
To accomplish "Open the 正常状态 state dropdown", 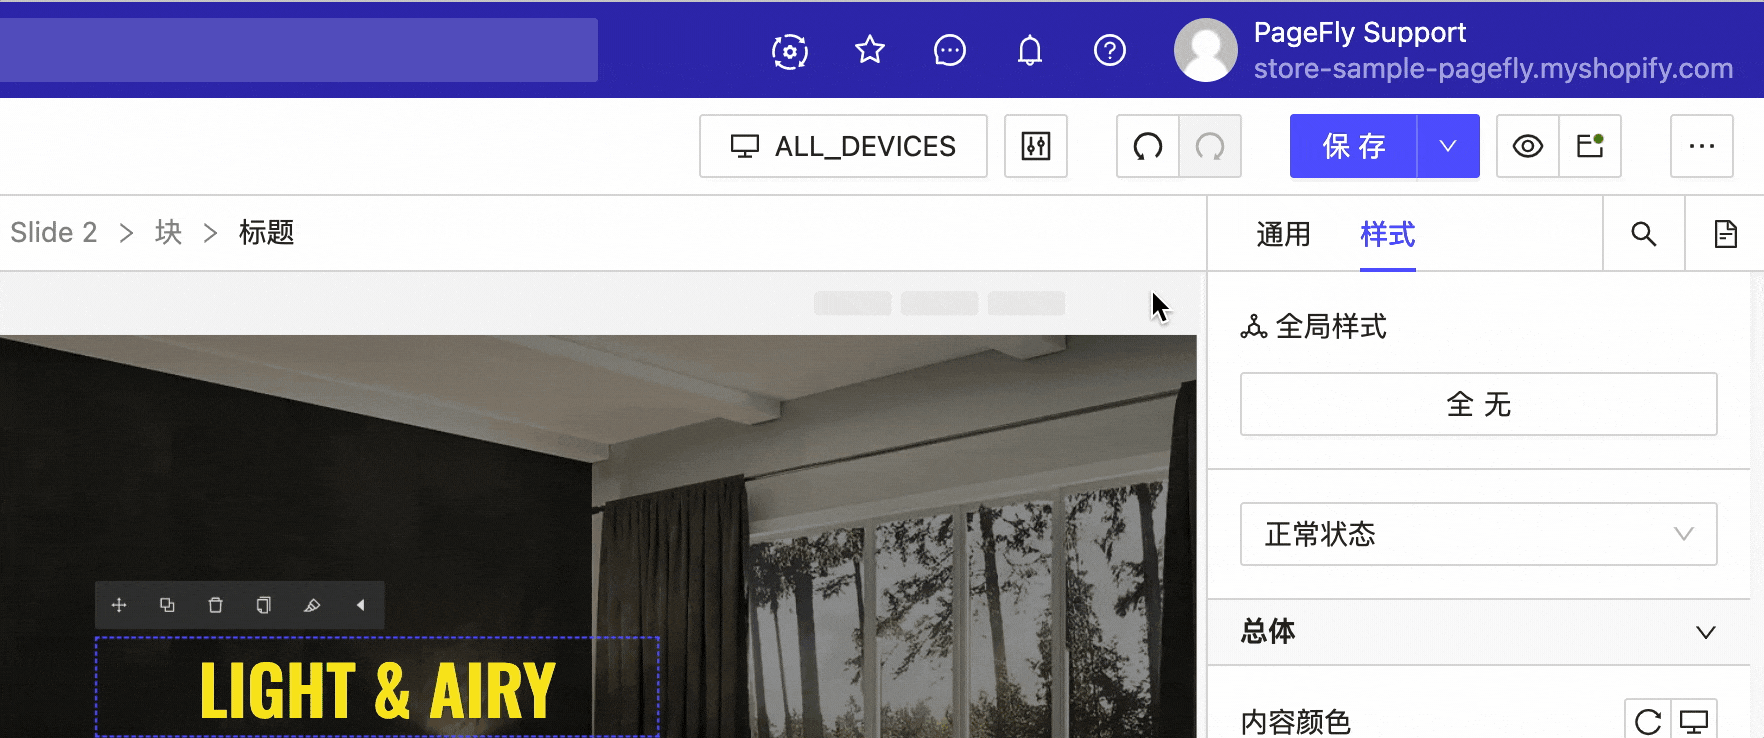I will 1479,534.
